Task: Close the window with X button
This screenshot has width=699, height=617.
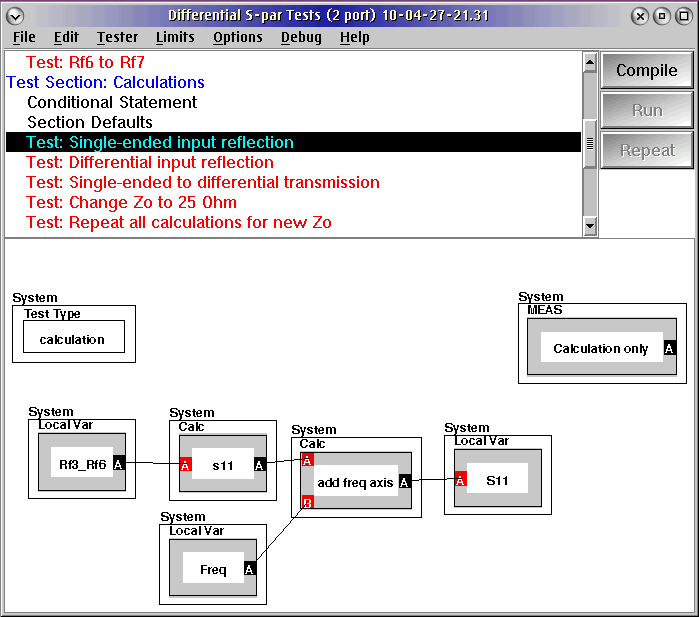Action: (x=640, y=16)
